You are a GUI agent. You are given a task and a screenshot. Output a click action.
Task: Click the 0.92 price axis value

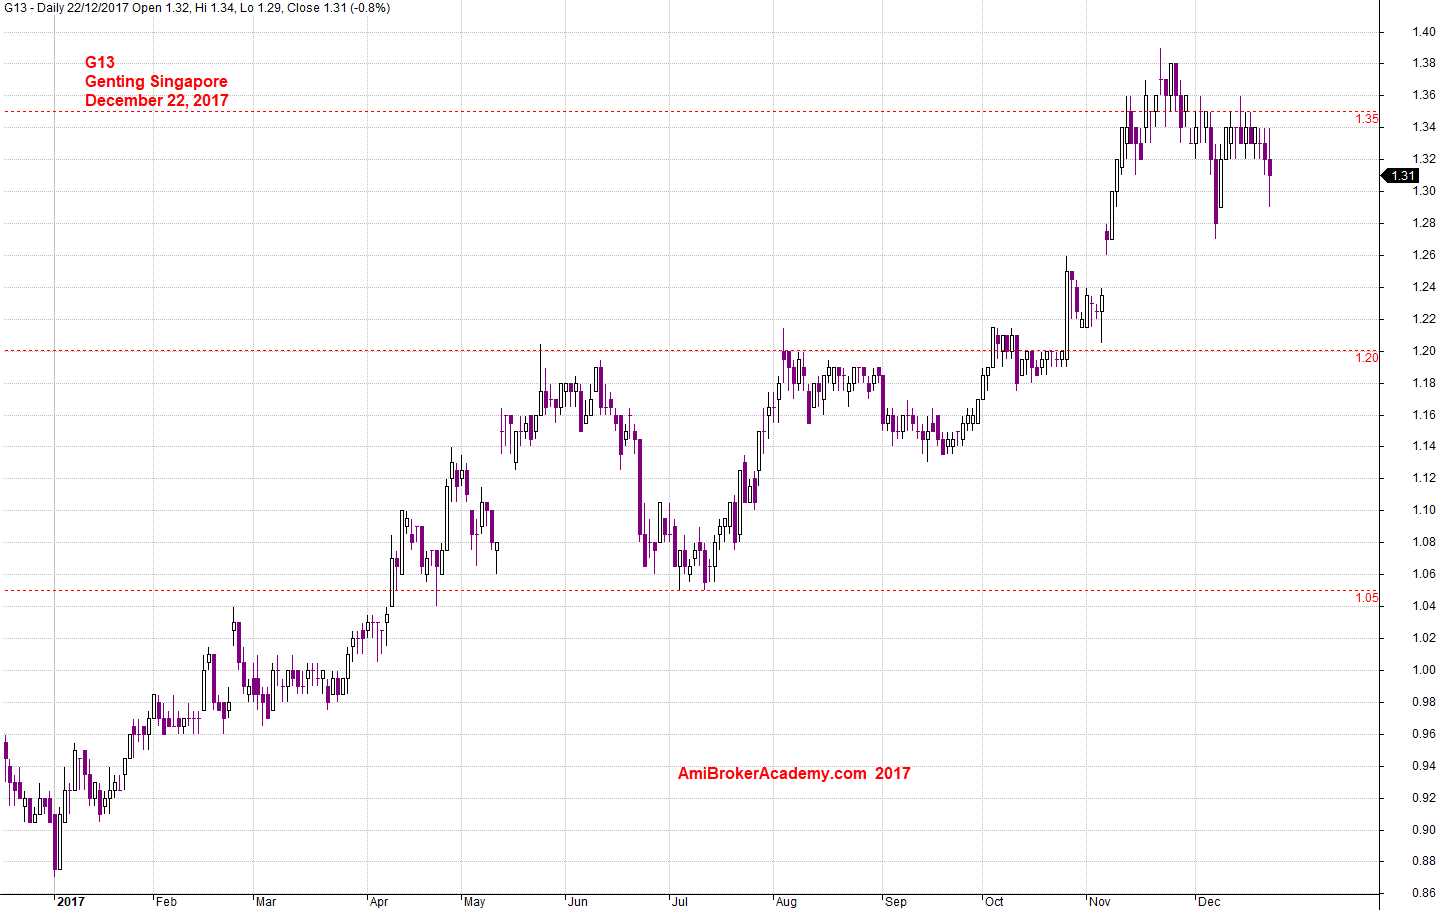(x=1424, y=798)
